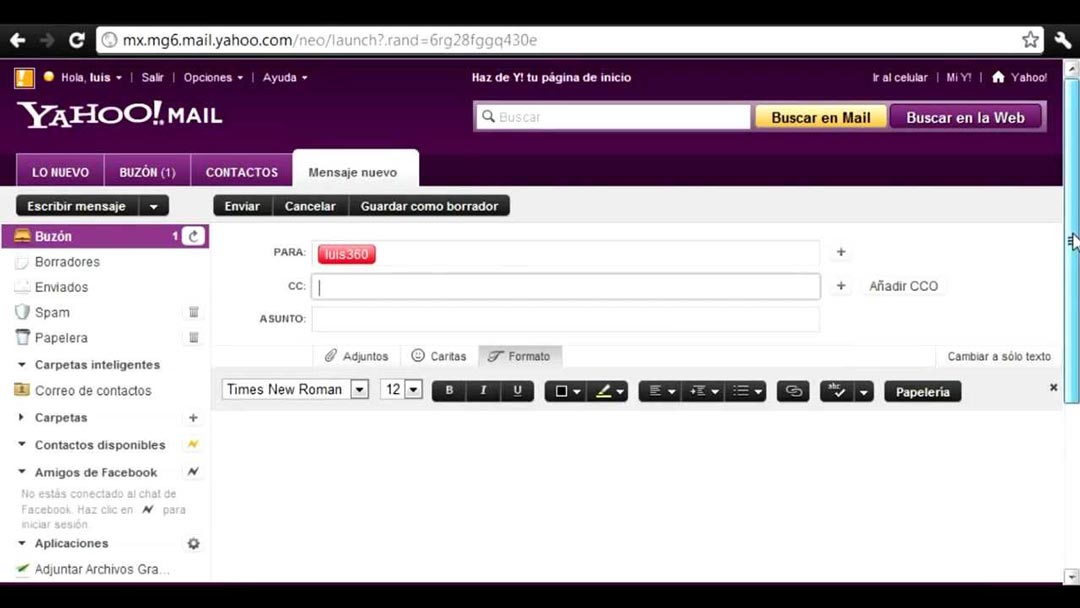Reload the page with the refresh icon
Viewport: 1080px width, 608px height.
(76, 40)
